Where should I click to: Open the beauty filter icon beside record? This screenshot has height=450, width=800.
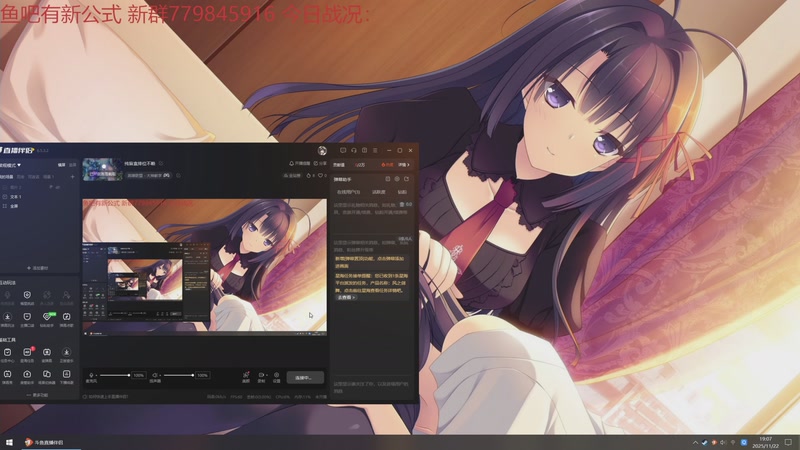[245, 377]
